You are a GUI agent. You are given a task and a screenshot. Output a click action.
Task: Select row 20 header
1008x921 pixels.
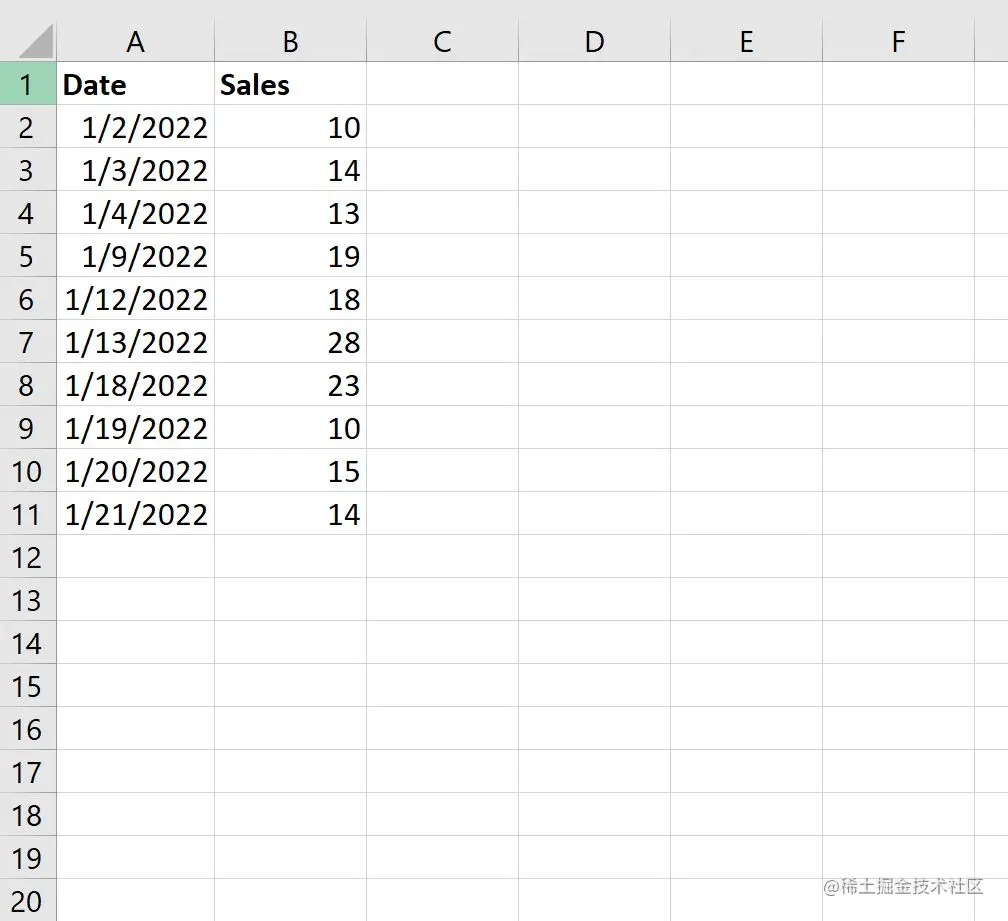27,901
